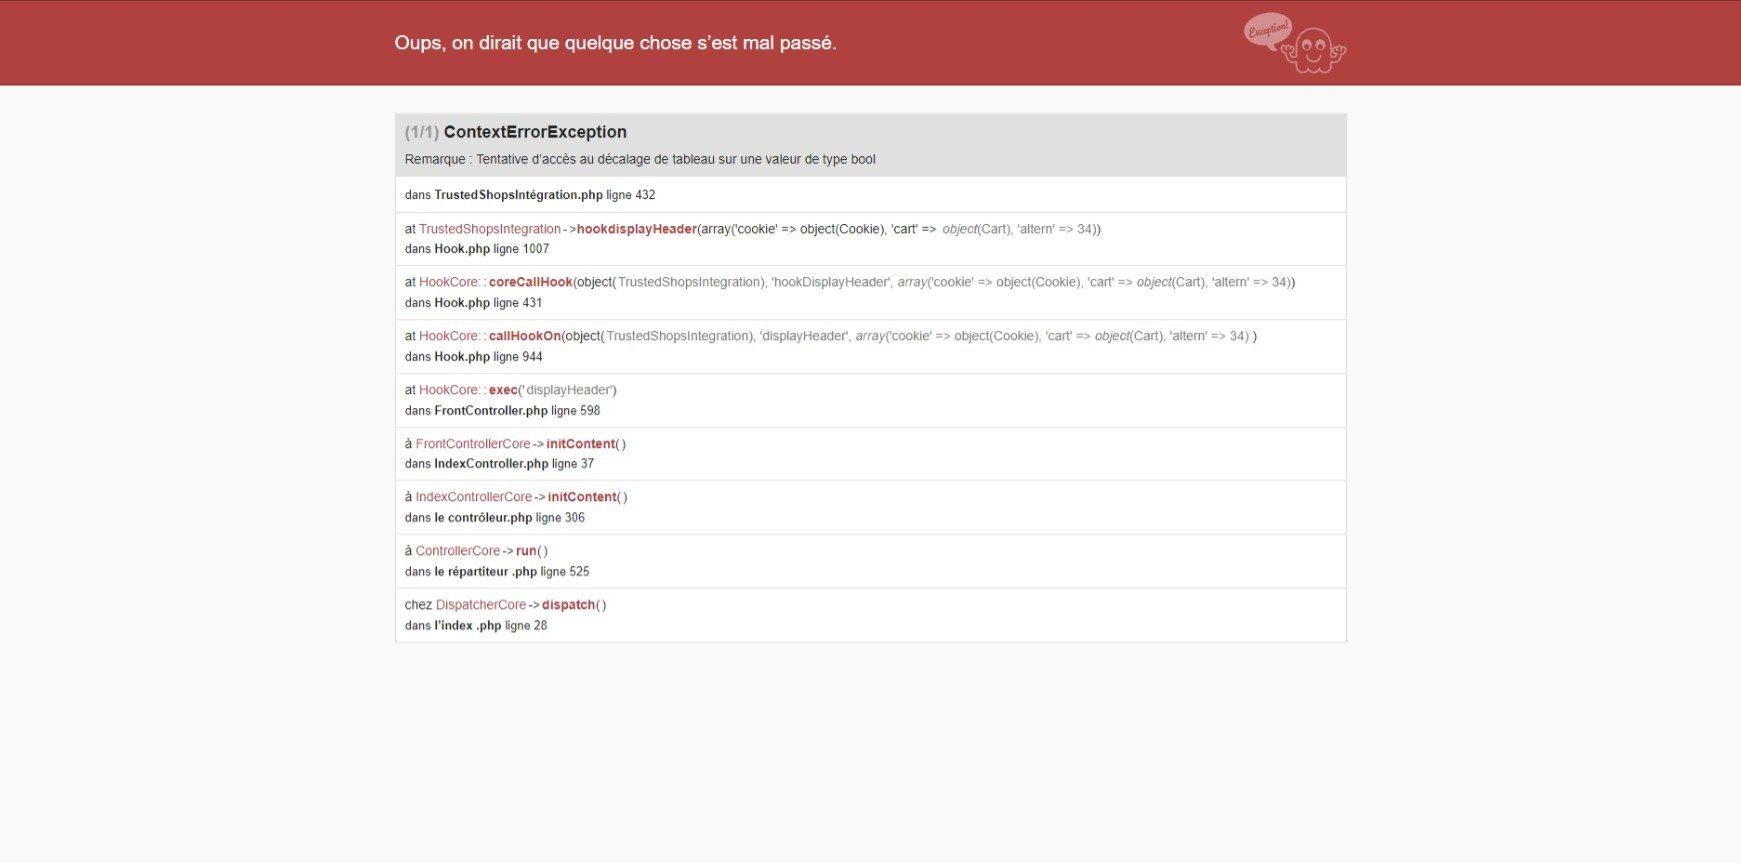Click the TrustedShopsIntégration.php ligne 432 row
The width and height of the screenshot is (1741, 863).
871,195
